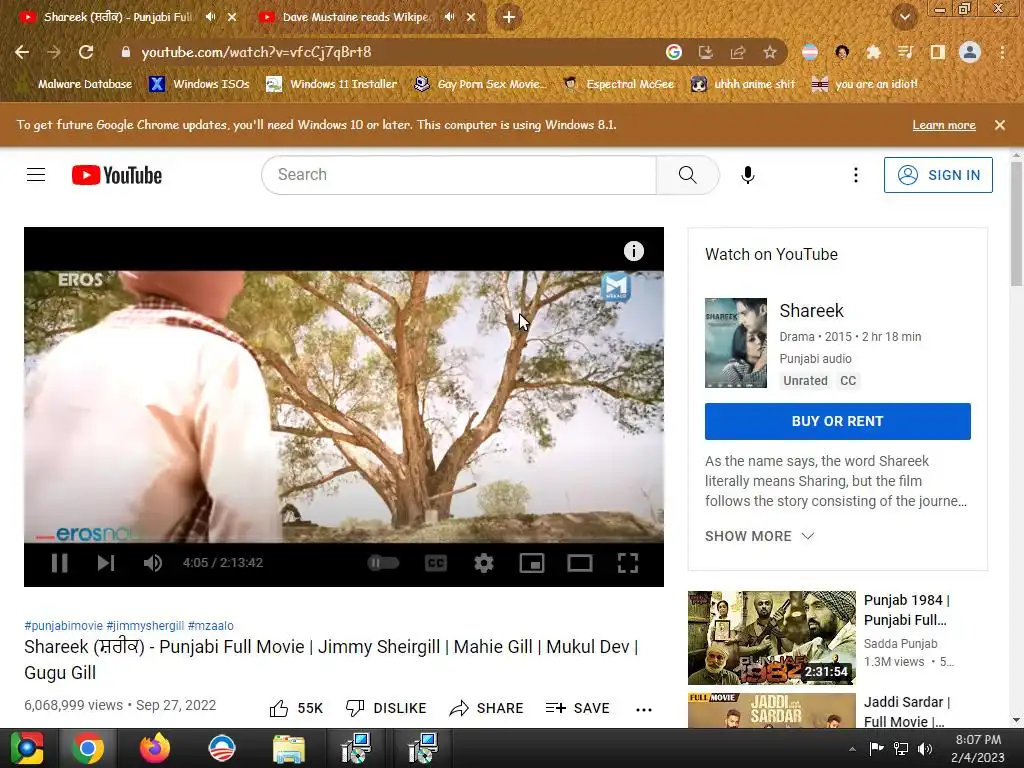The height and width of the screenshot is (768, 1024).
Task: Open 'you are an idiot!' bookmark
Action: pos(865,84)
